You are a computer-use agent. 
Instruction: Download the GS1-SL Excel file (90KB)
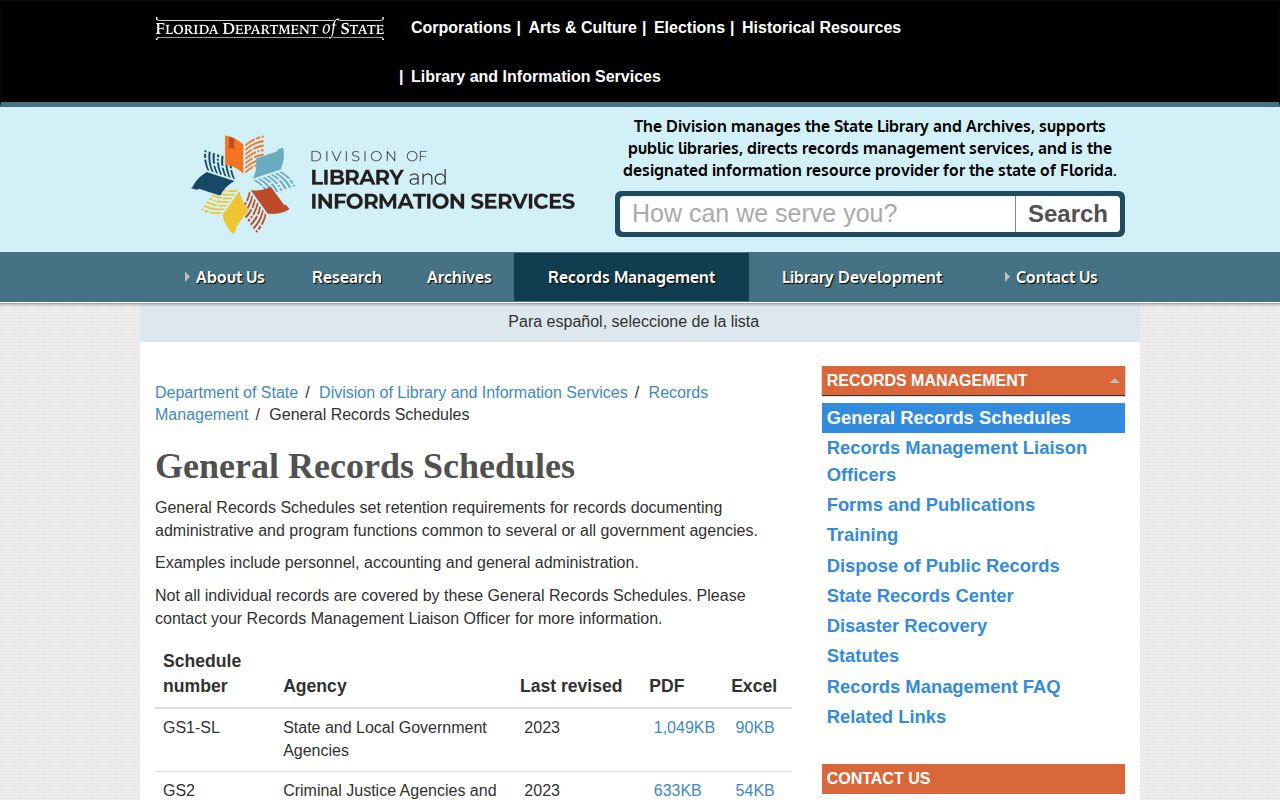(x=755, y=728)
